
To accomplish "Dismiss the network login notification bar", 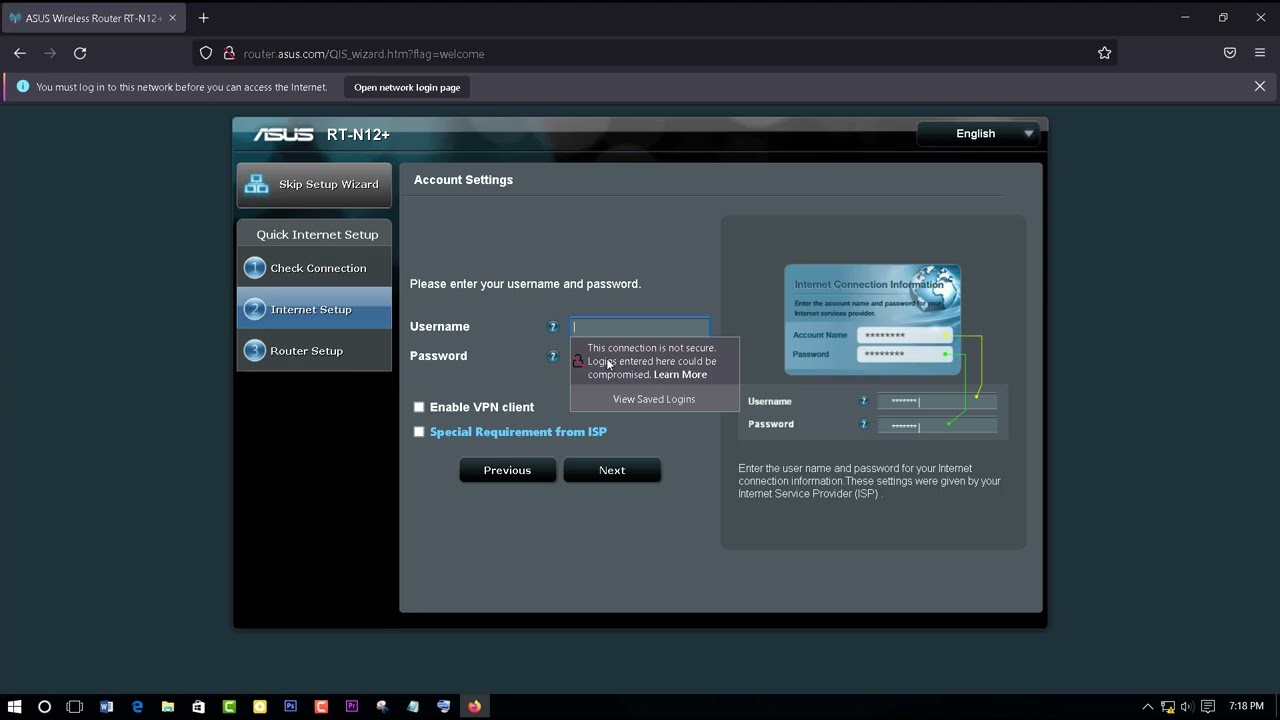I will [1260, 87].
